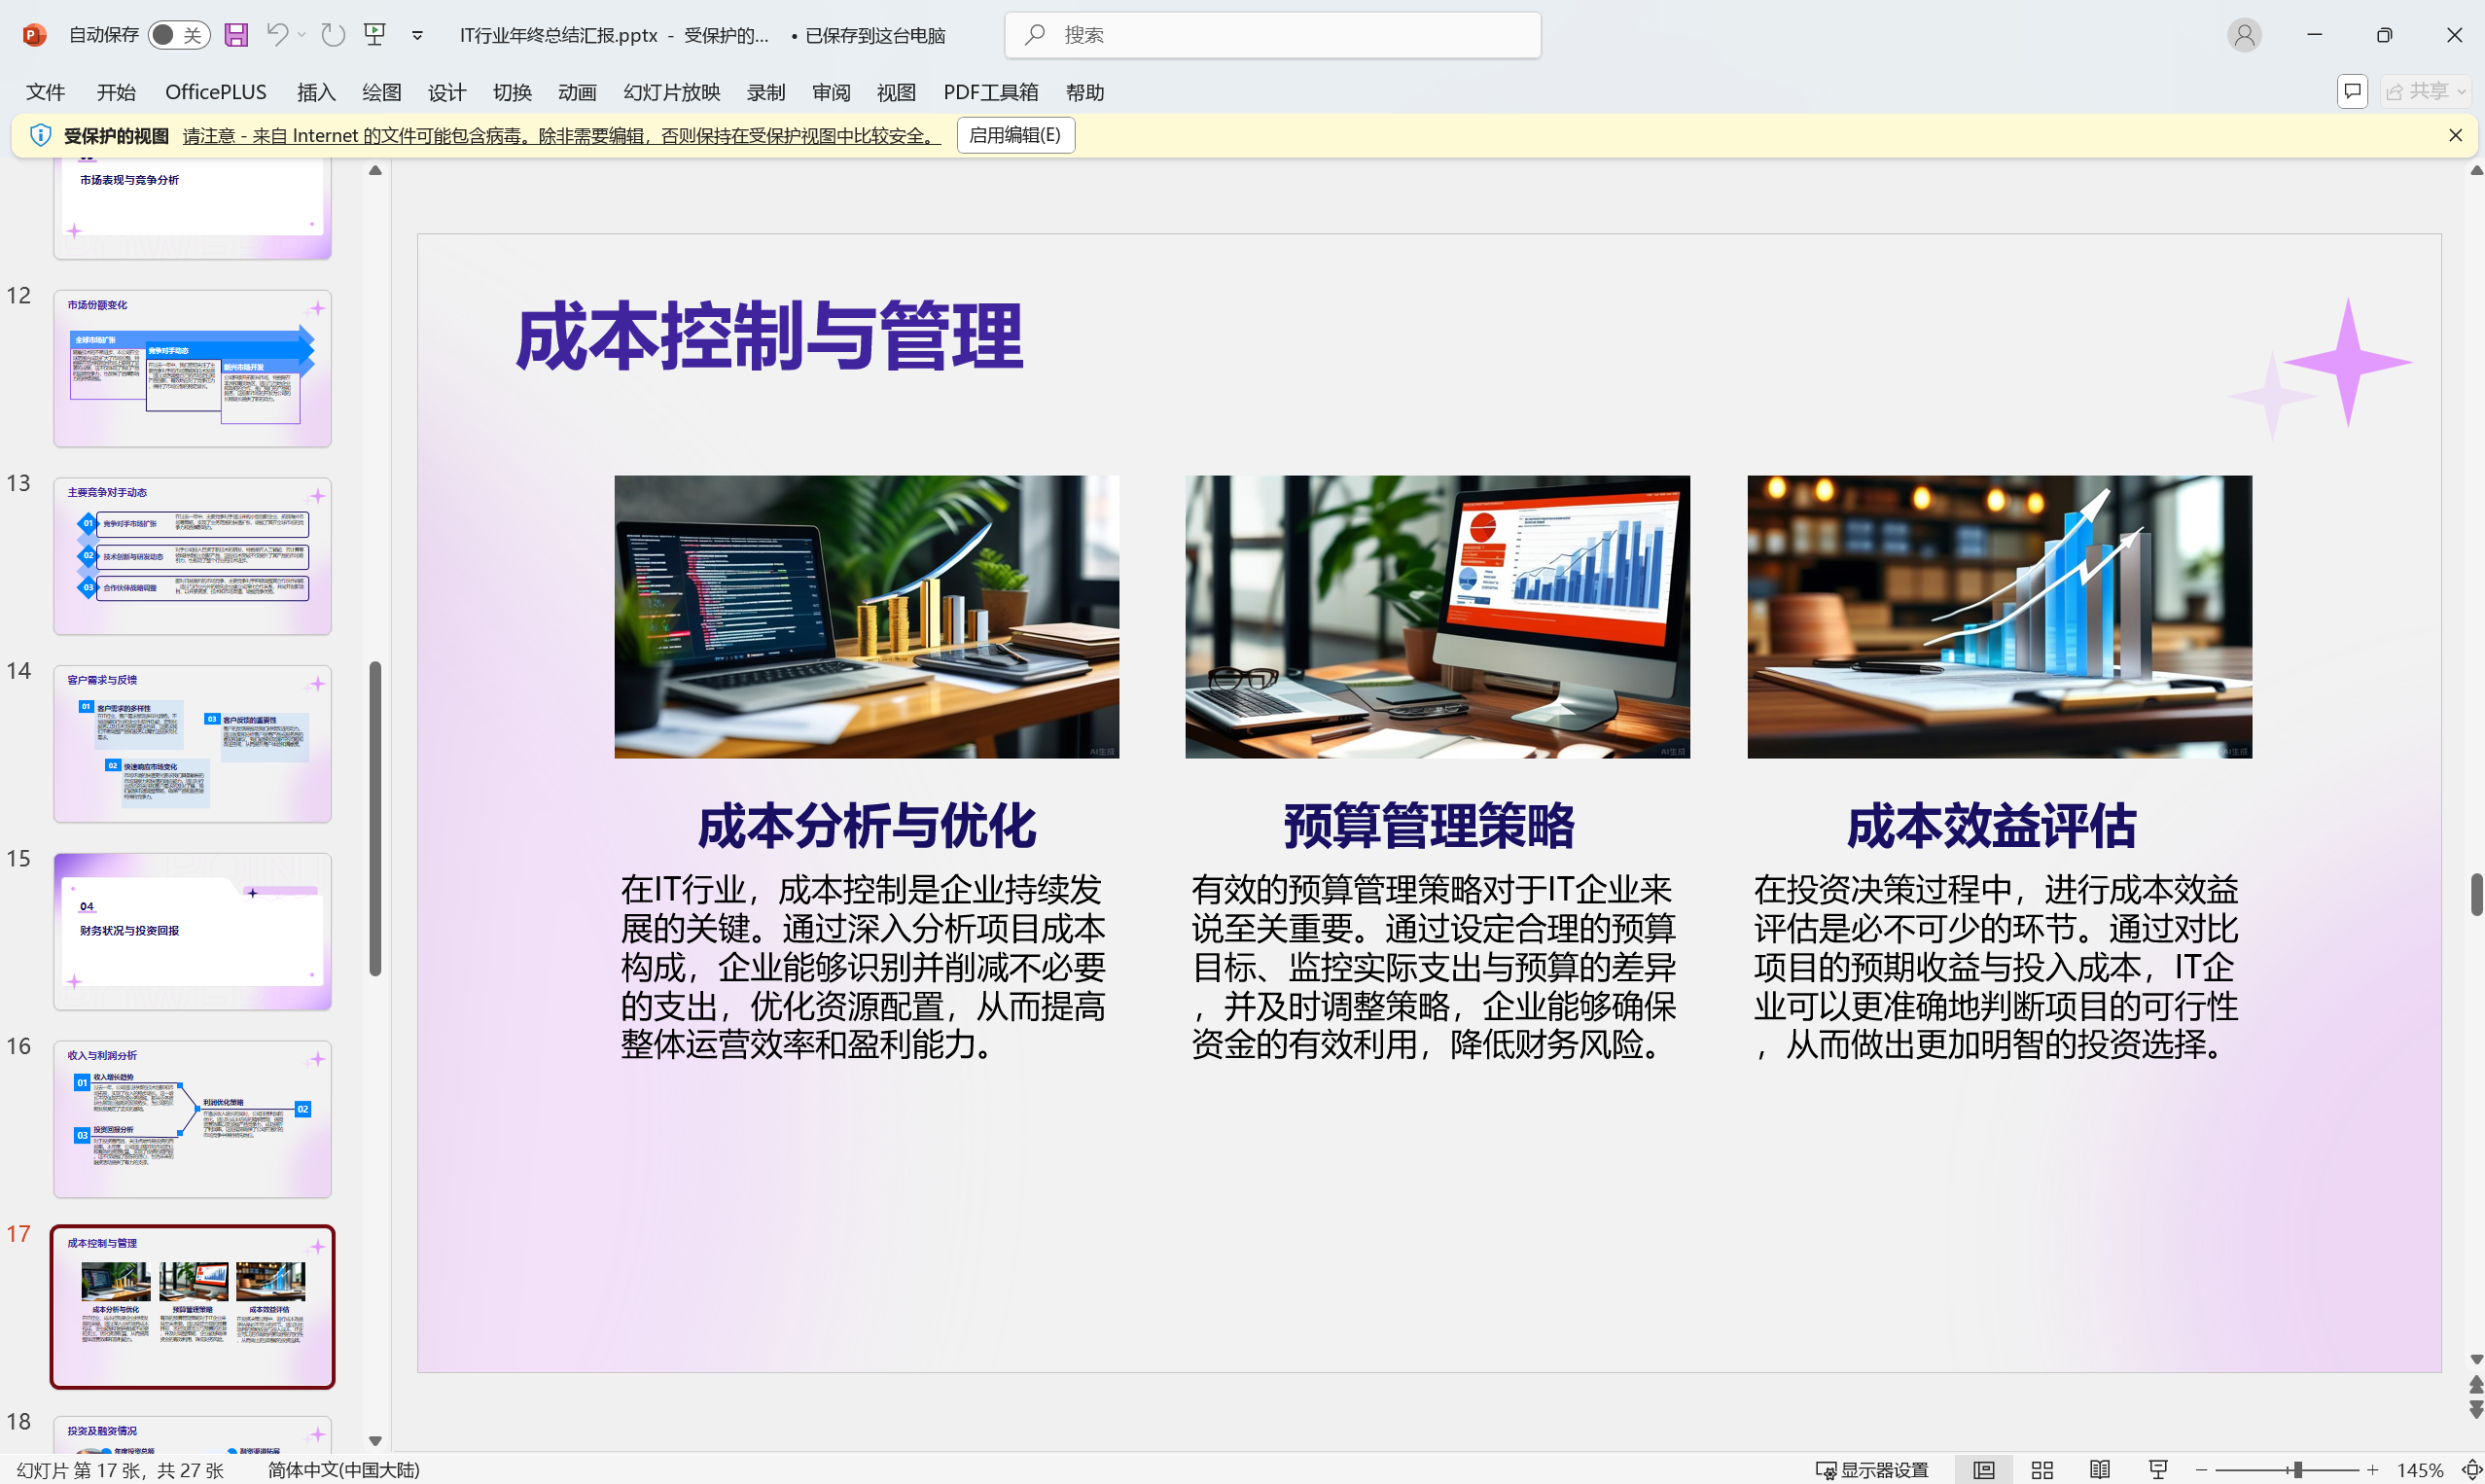Toggle the AutoSave switch
This screenshot has height=1484, width=2485.
pos(178,35)
